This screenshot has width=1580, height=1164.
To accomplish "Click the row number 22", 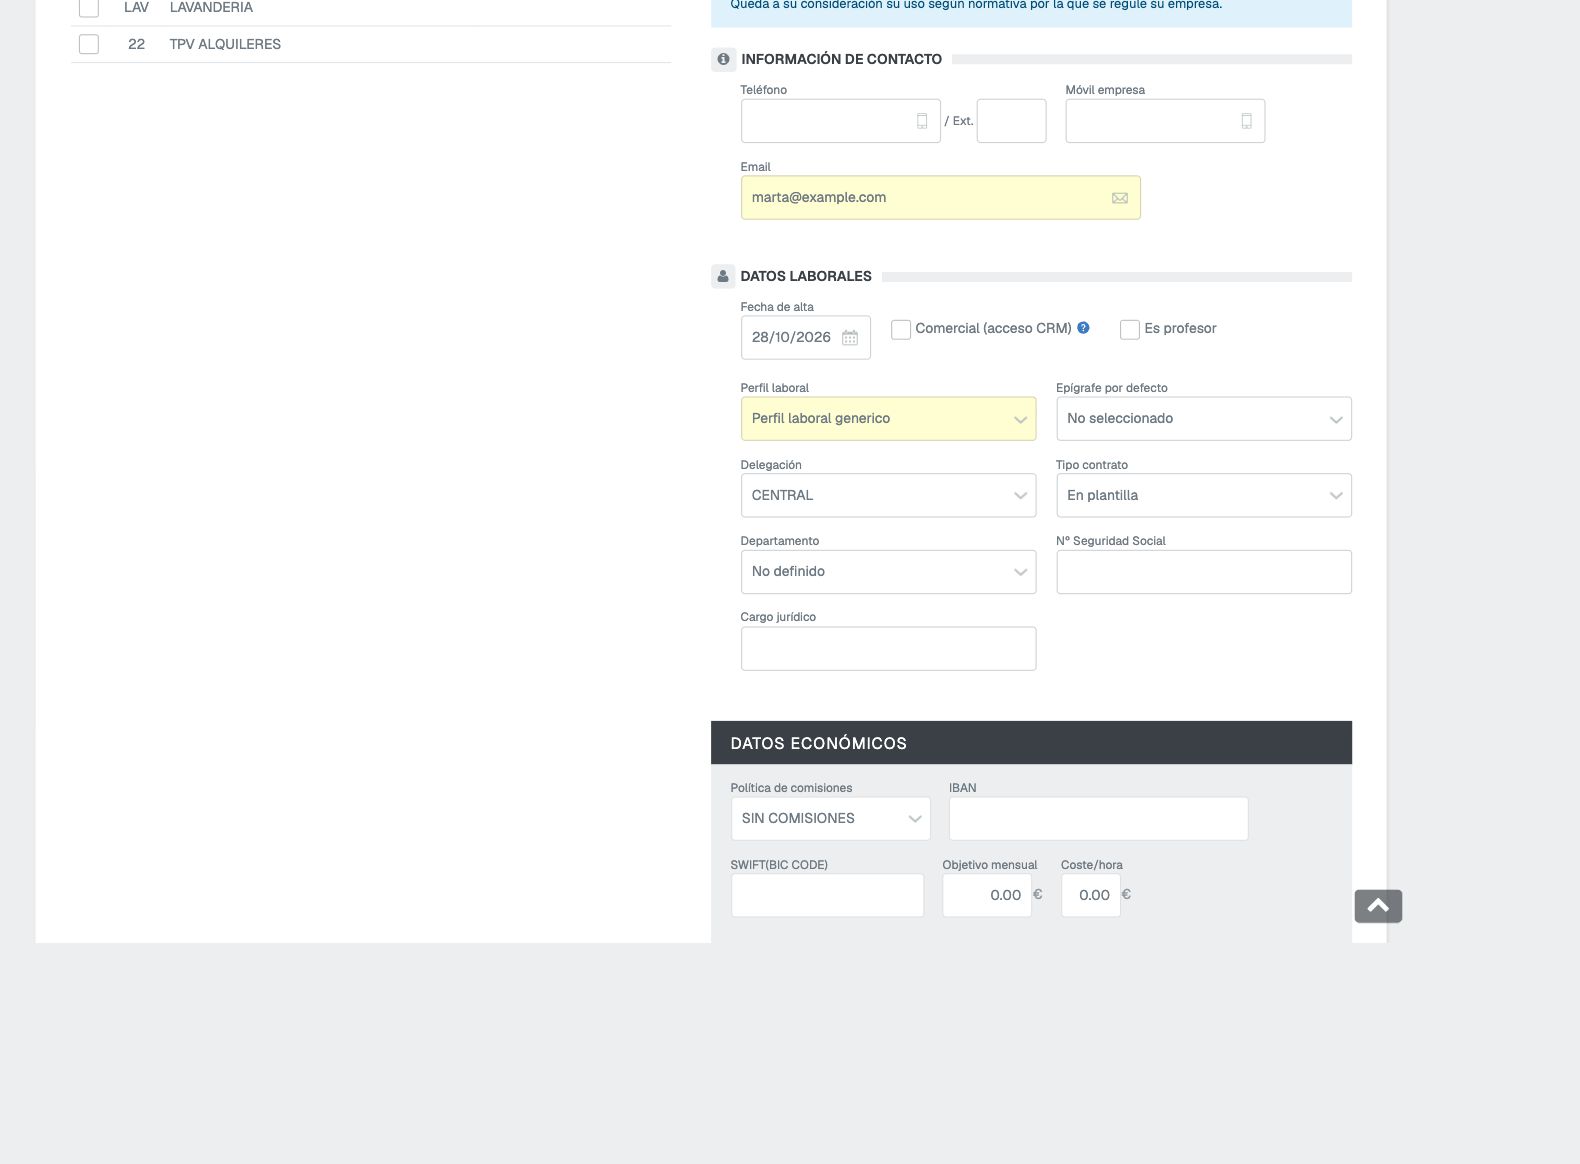I will [137, 44].
